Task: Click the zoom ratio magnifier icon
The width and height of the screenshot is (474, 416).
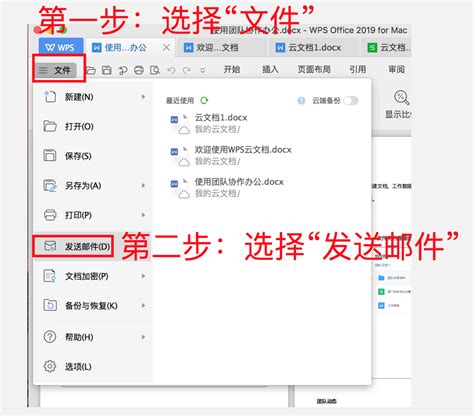Action: [x=401, y=97]
